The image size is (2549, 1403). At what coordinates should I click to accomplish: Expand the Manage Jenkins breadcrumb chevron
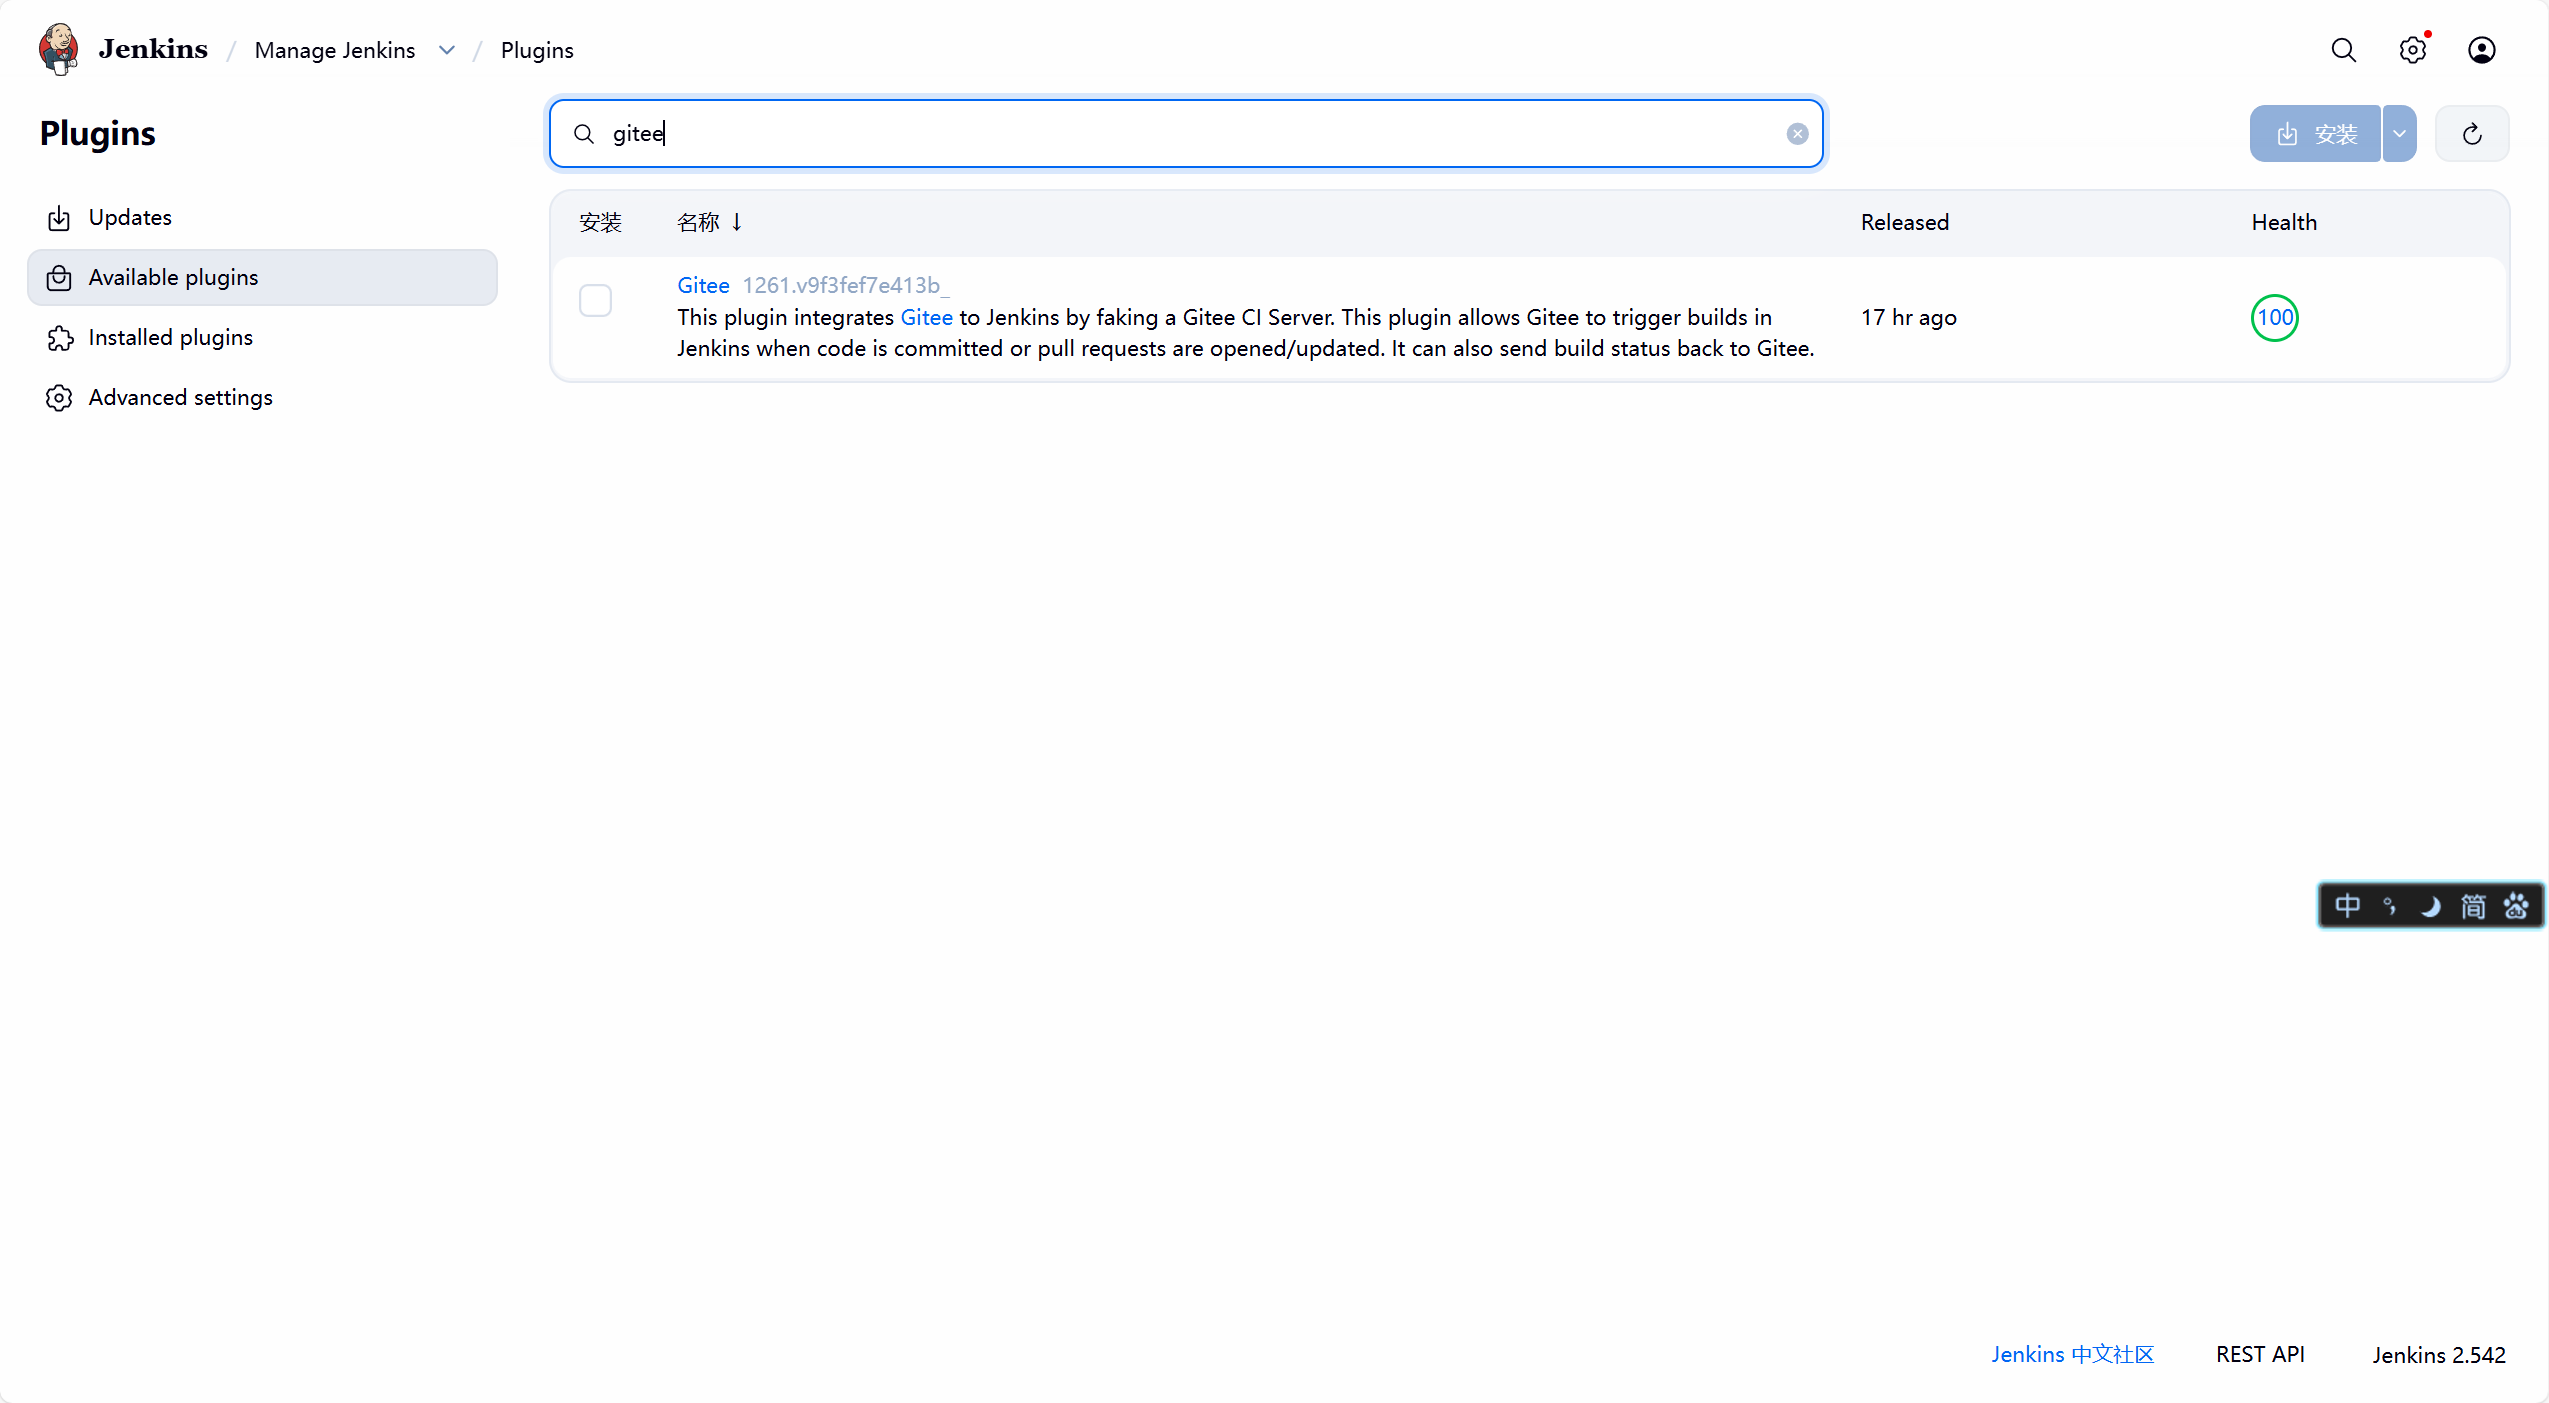click(447, 50)
